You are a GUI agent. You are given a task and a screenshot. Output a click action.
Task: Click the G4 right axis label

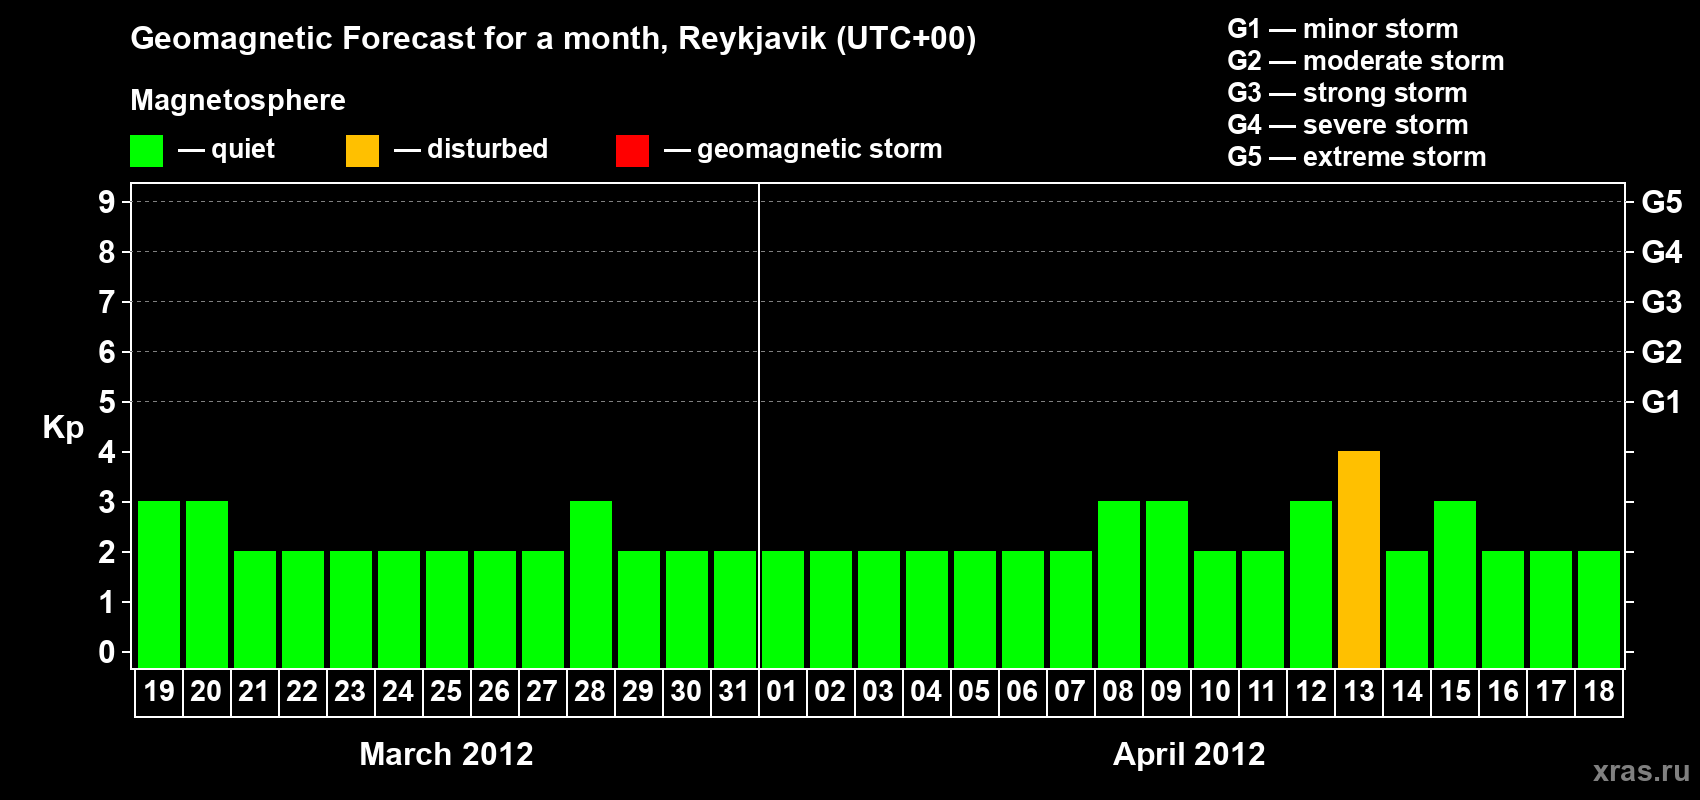[1661, 252]
